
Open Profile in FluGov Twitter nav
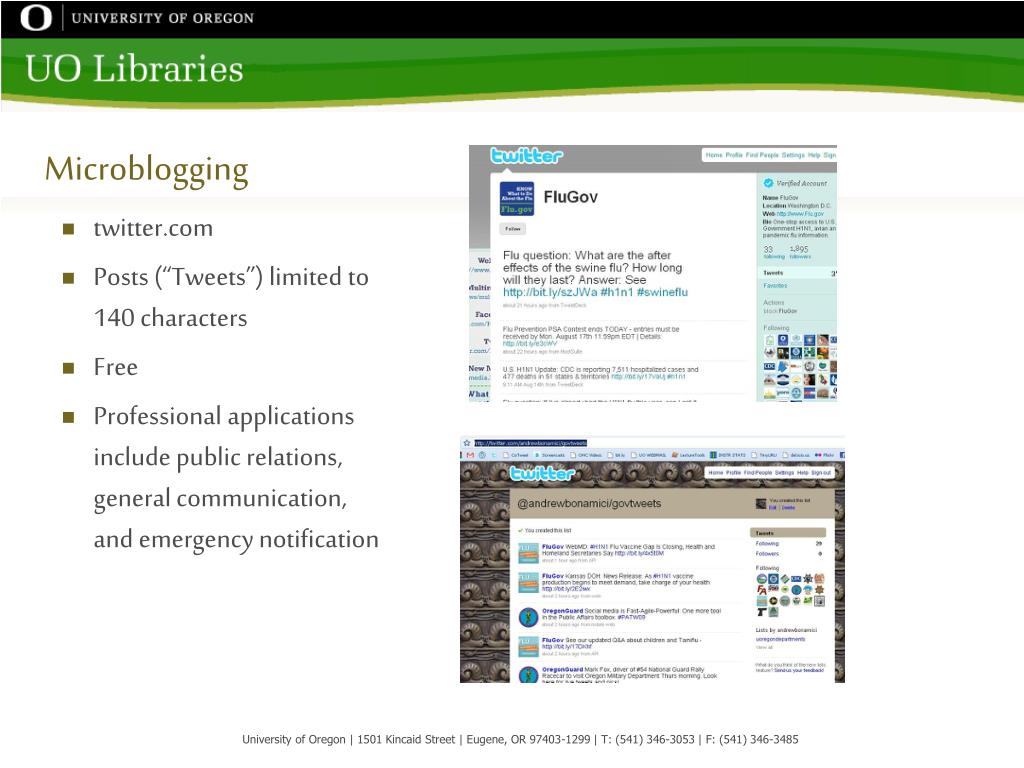(x=734, y=155)
